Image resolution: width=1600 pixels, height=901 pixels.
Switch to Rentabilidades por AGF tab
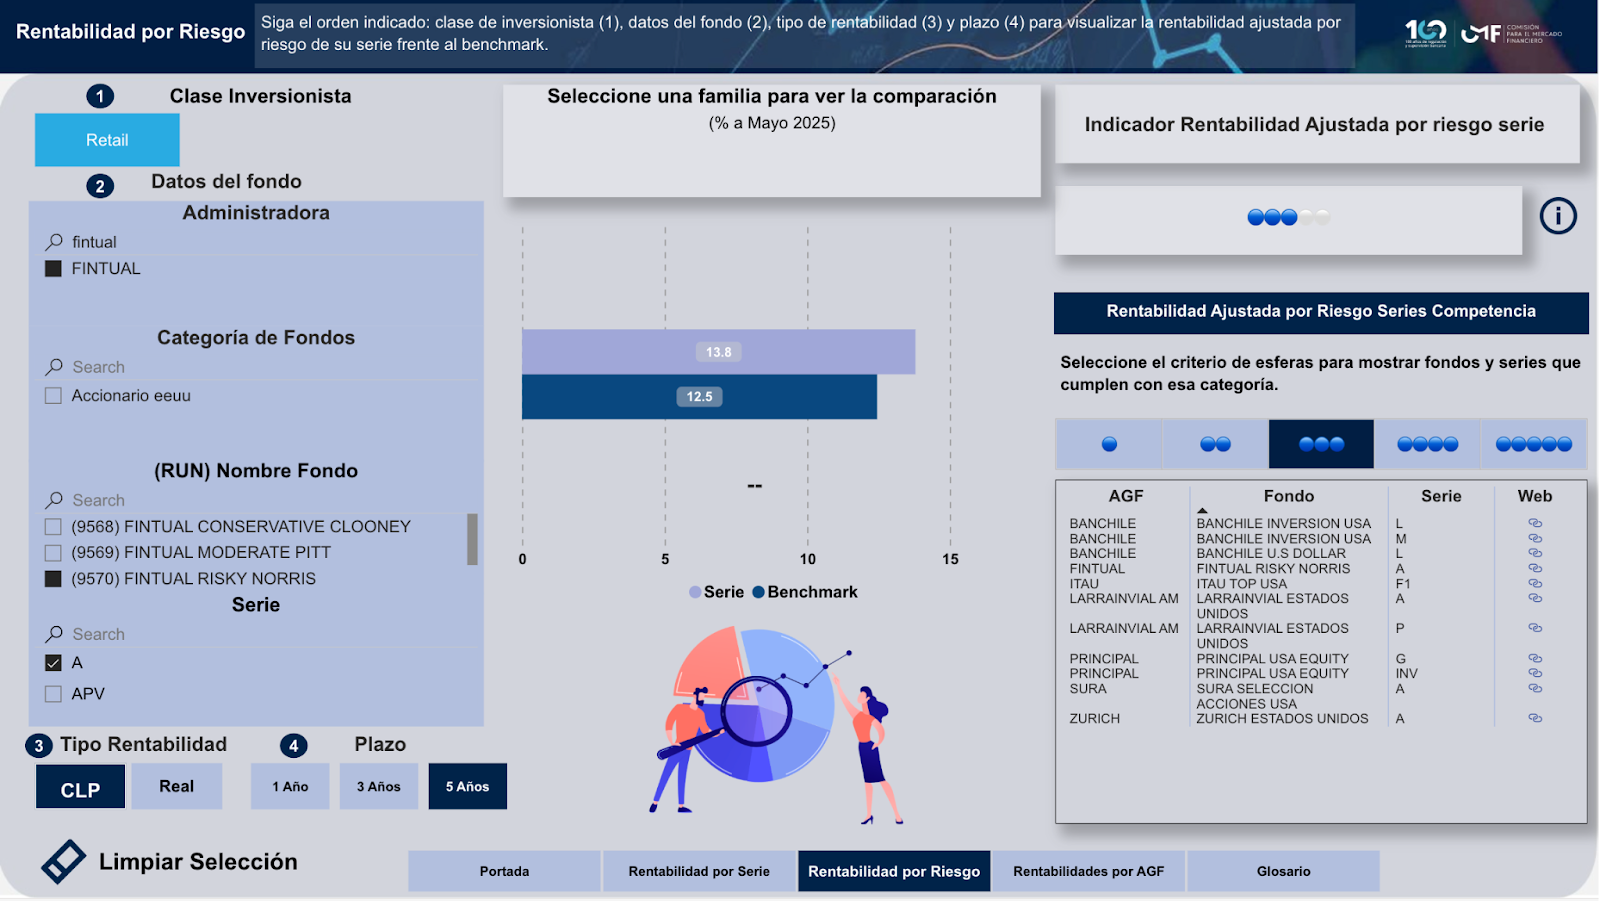1089,871
